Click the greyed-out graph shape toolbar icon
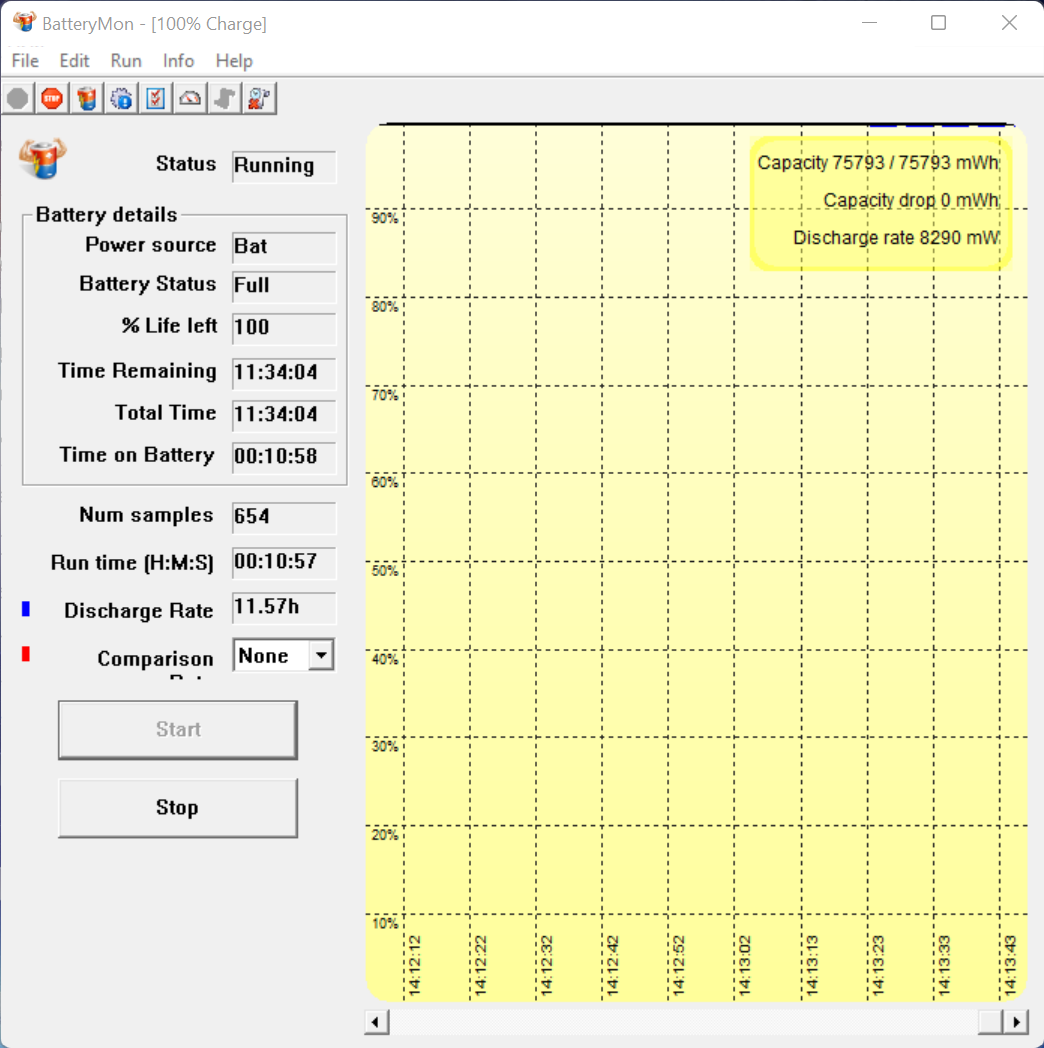1044x1048 pixels. click(x=224, y=98)
